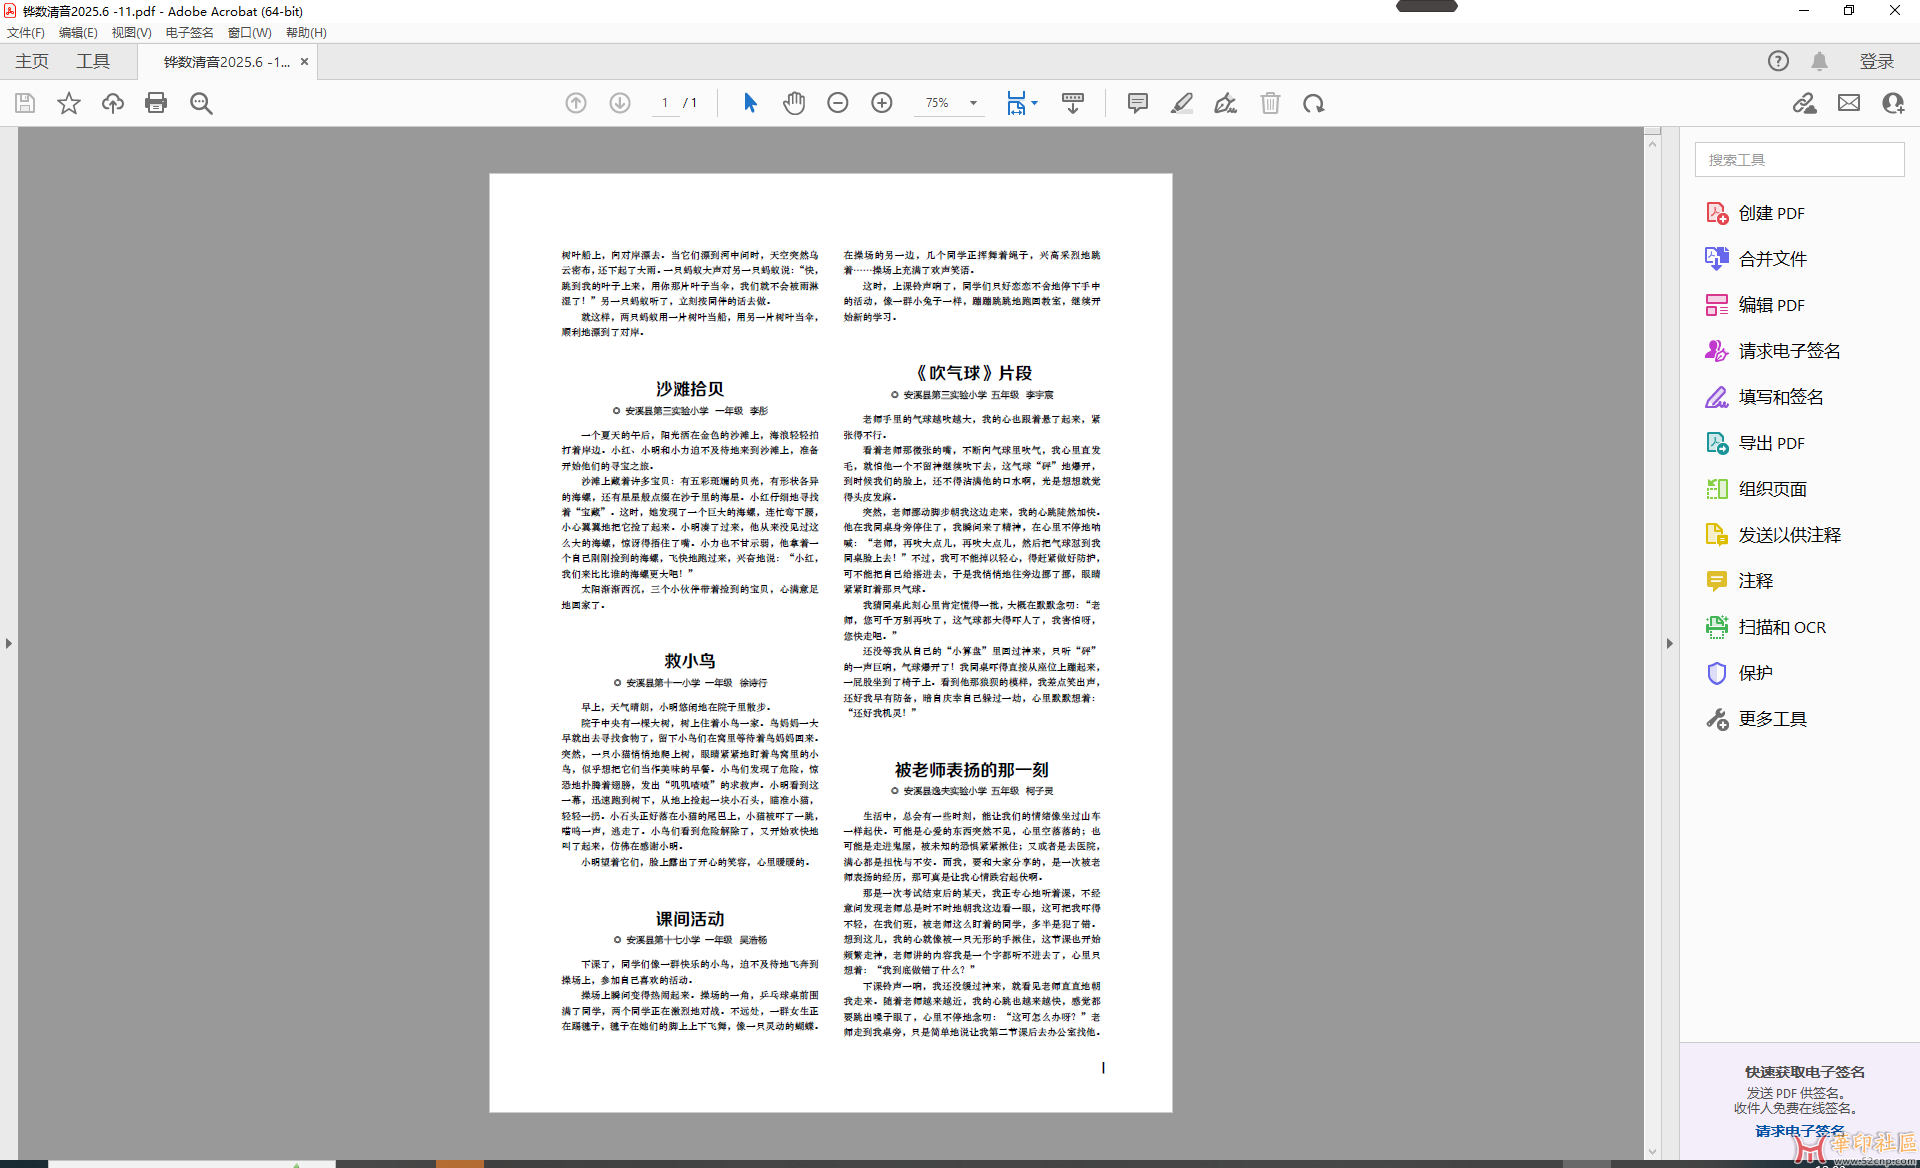Click the Delete trash icon
Screen dimensions: 1920x1168
point(1270,103)
